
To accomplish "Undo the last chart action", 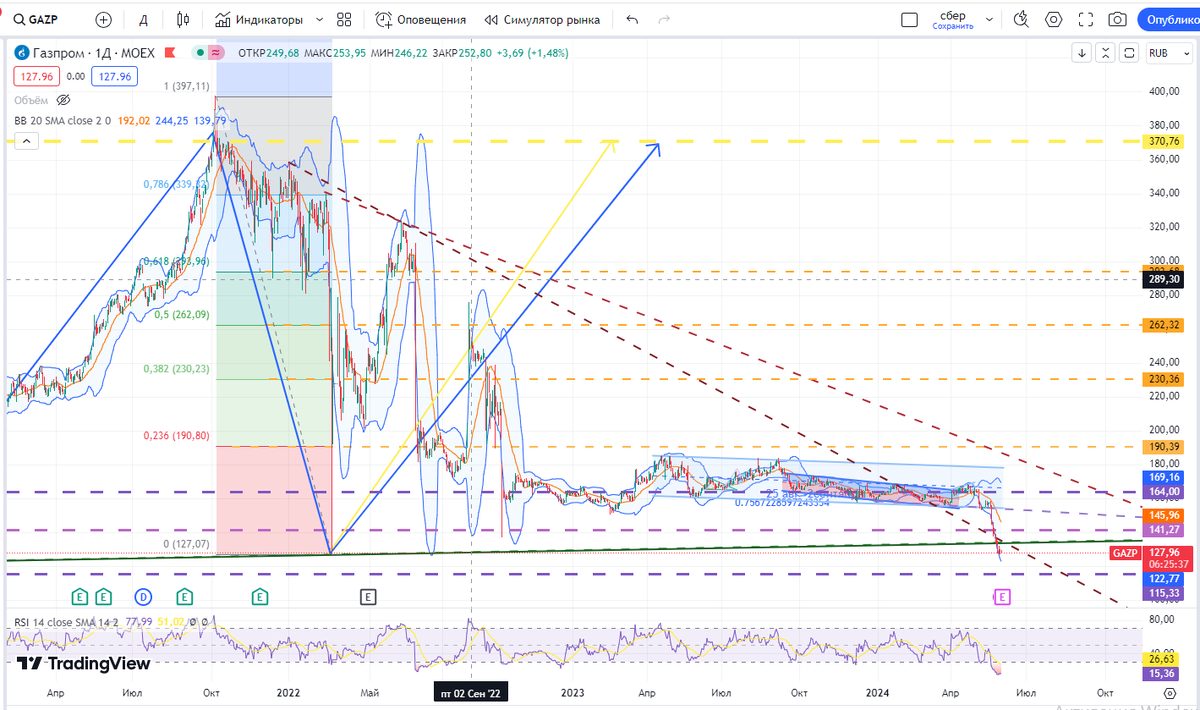I will [x=631, y=19].
